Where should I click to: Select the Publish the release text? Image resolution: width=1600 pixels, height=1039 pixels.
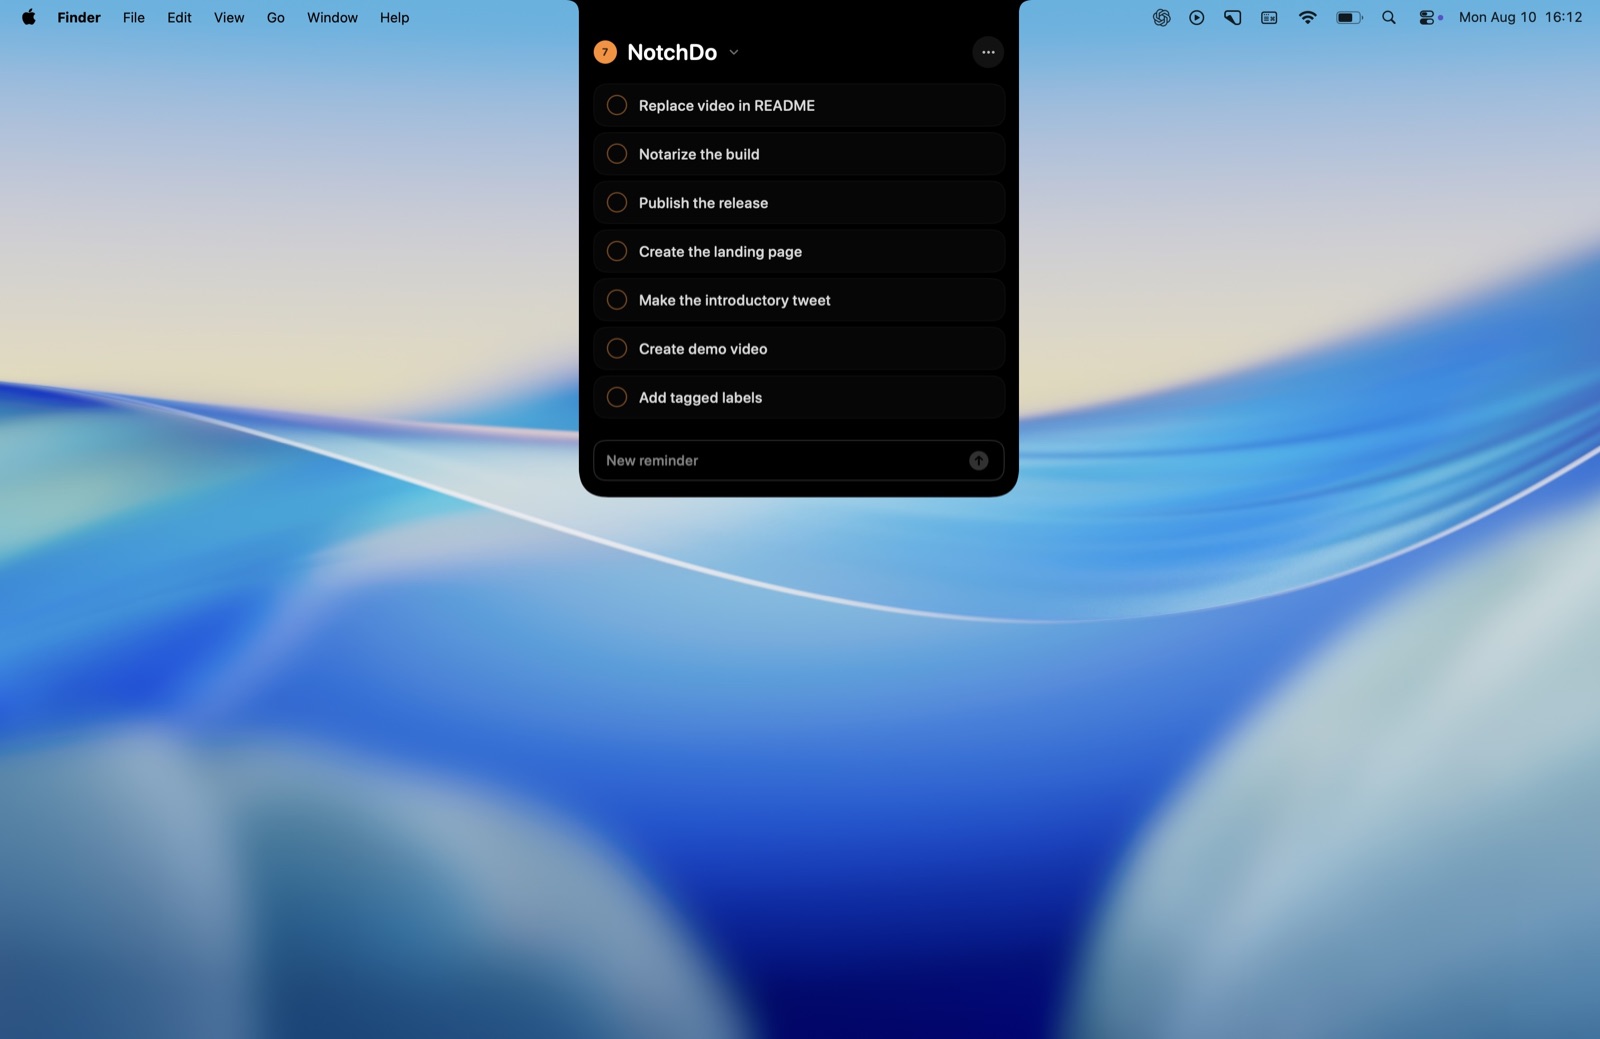coord(703,203)
